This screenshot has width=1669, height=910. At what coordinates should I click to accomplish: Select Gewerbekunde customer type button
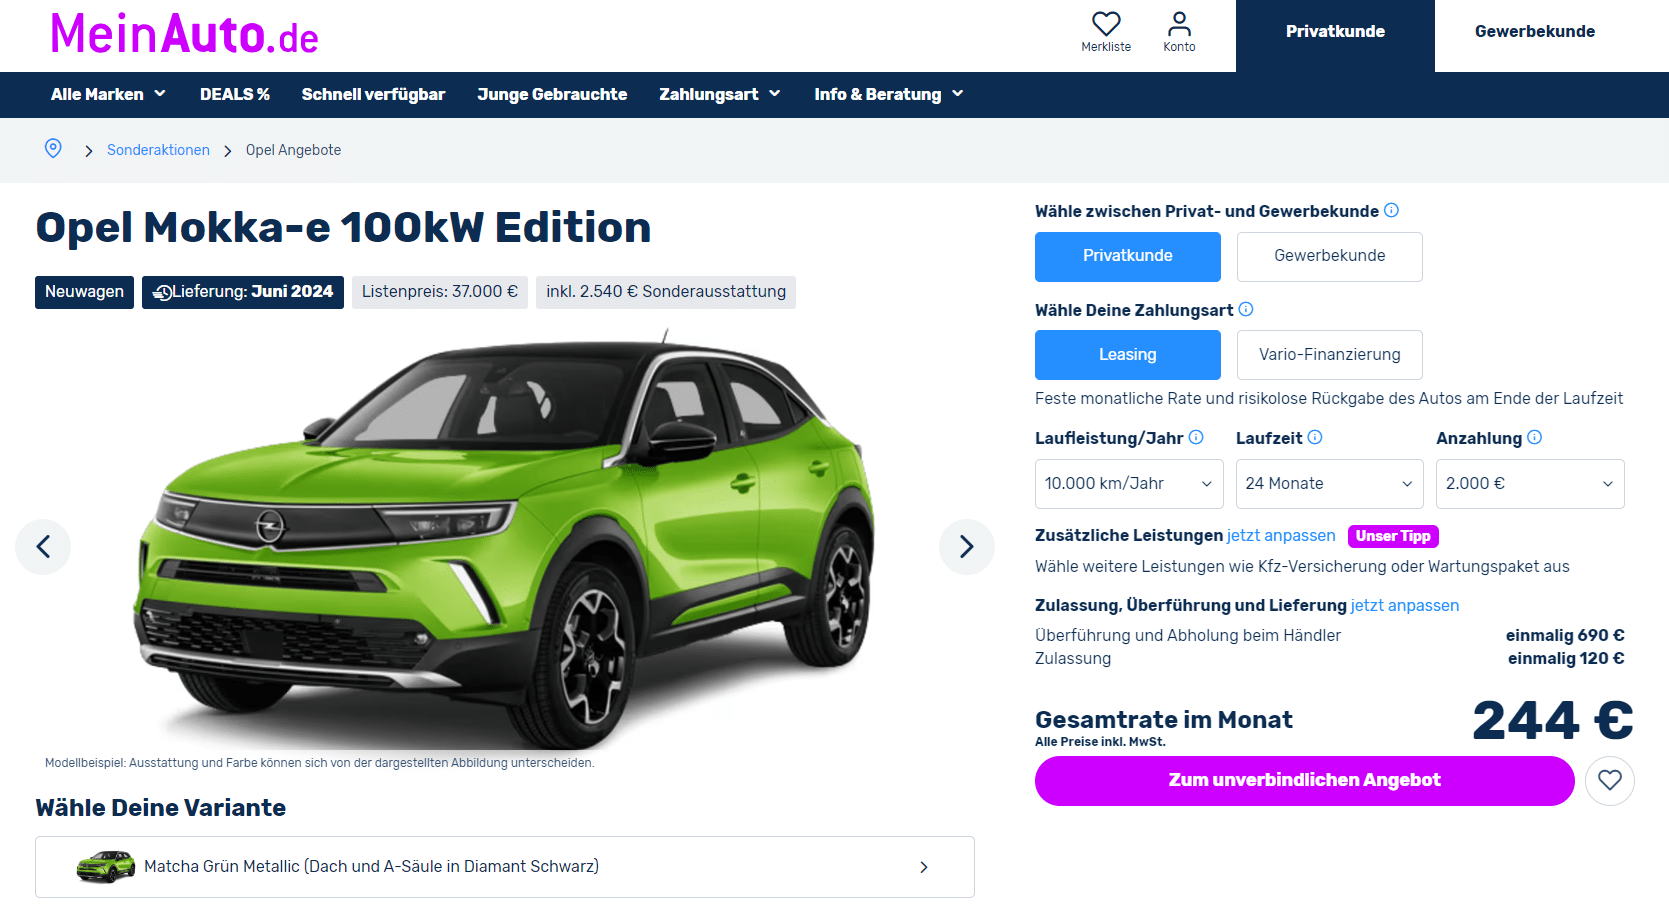(x=1329, y=256)
